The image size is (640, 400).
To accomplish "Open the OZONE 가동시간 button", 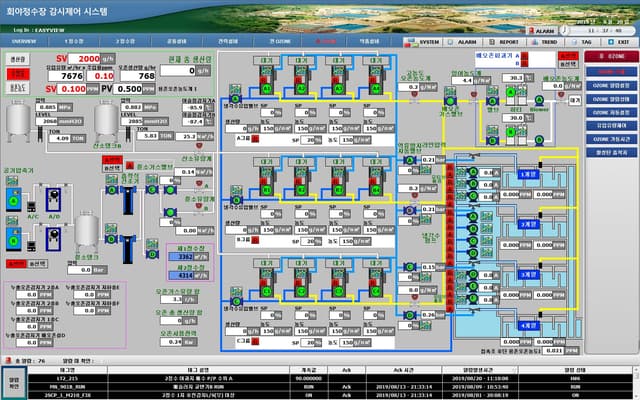I will 611,139.
